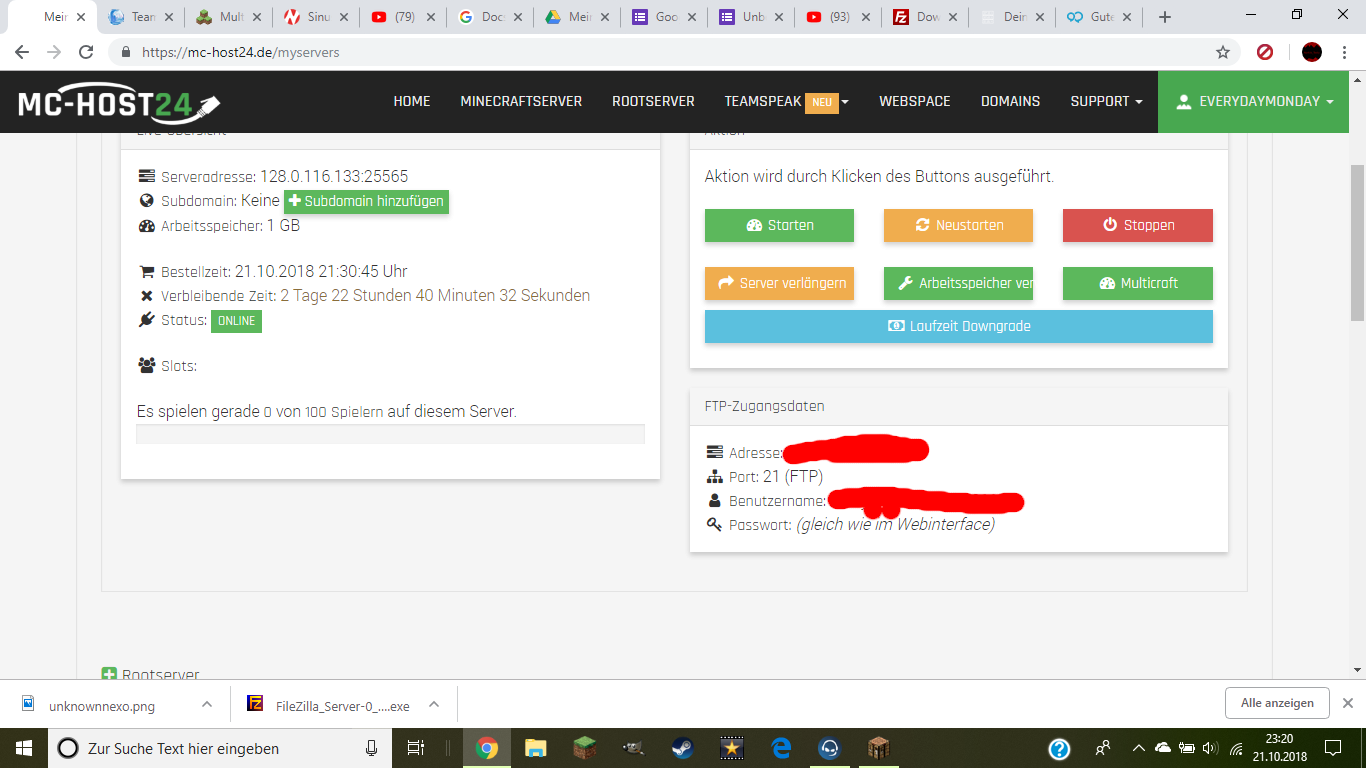Image resolution: width=1366 pixels, height=768 pixels.
Task: Click the player count progress bar
Action: click(x=391, y=433)
